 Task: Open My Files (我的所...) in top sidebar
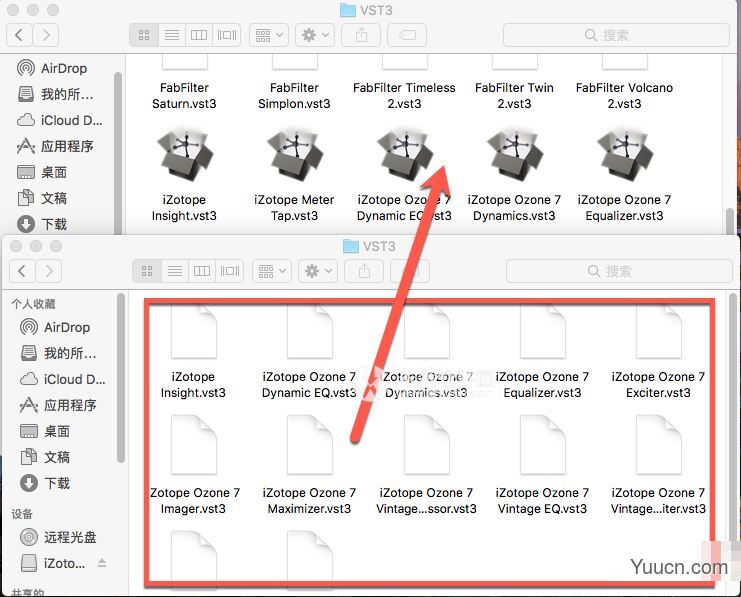55,95
